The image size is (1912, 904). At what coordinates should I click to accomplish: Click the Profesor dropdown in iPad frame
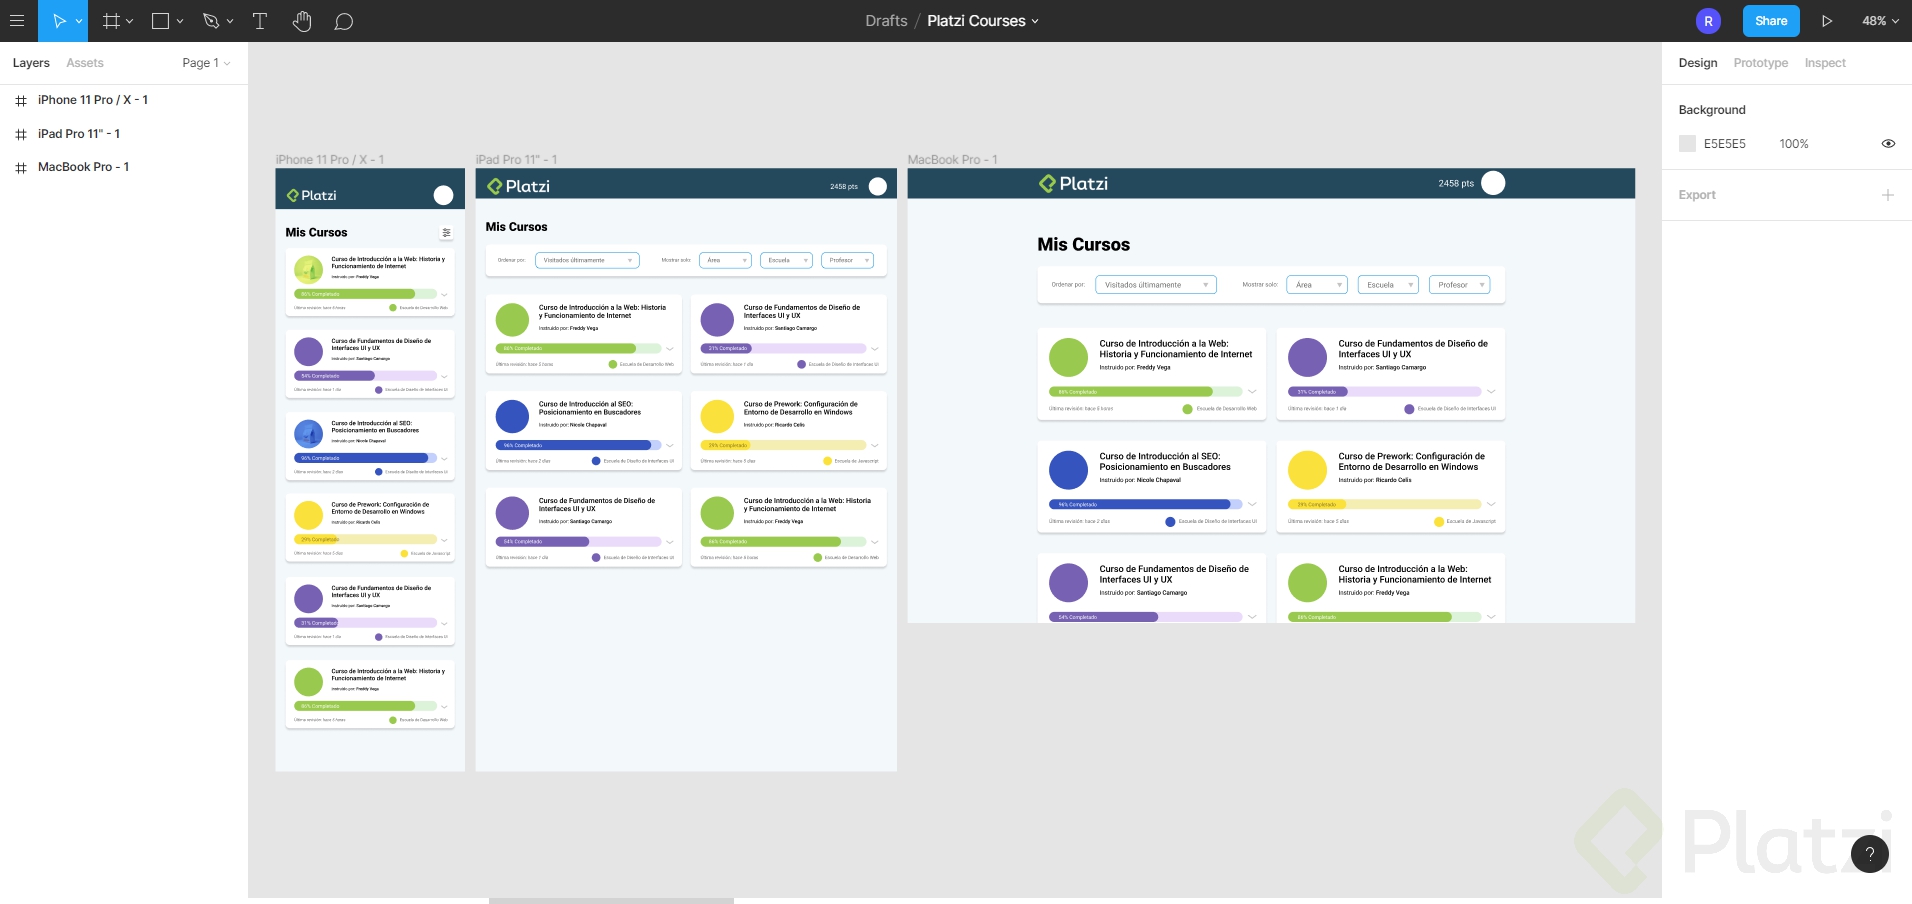[x=848, y=260]
